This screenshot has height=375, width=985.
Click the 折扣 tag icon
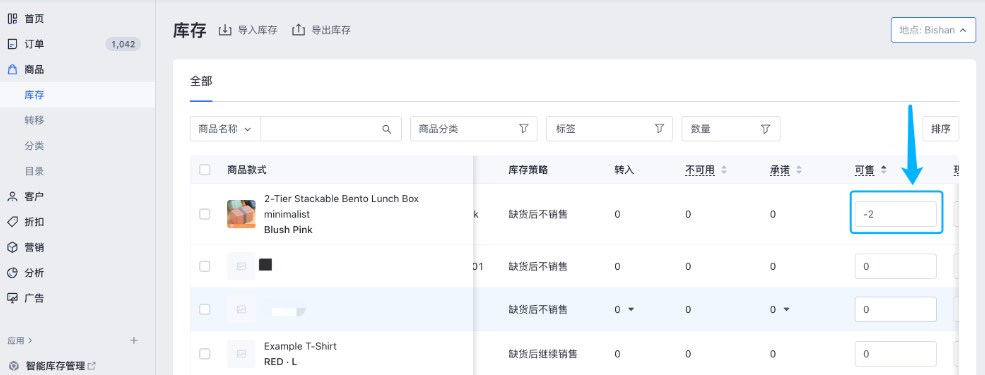[12, 222]
